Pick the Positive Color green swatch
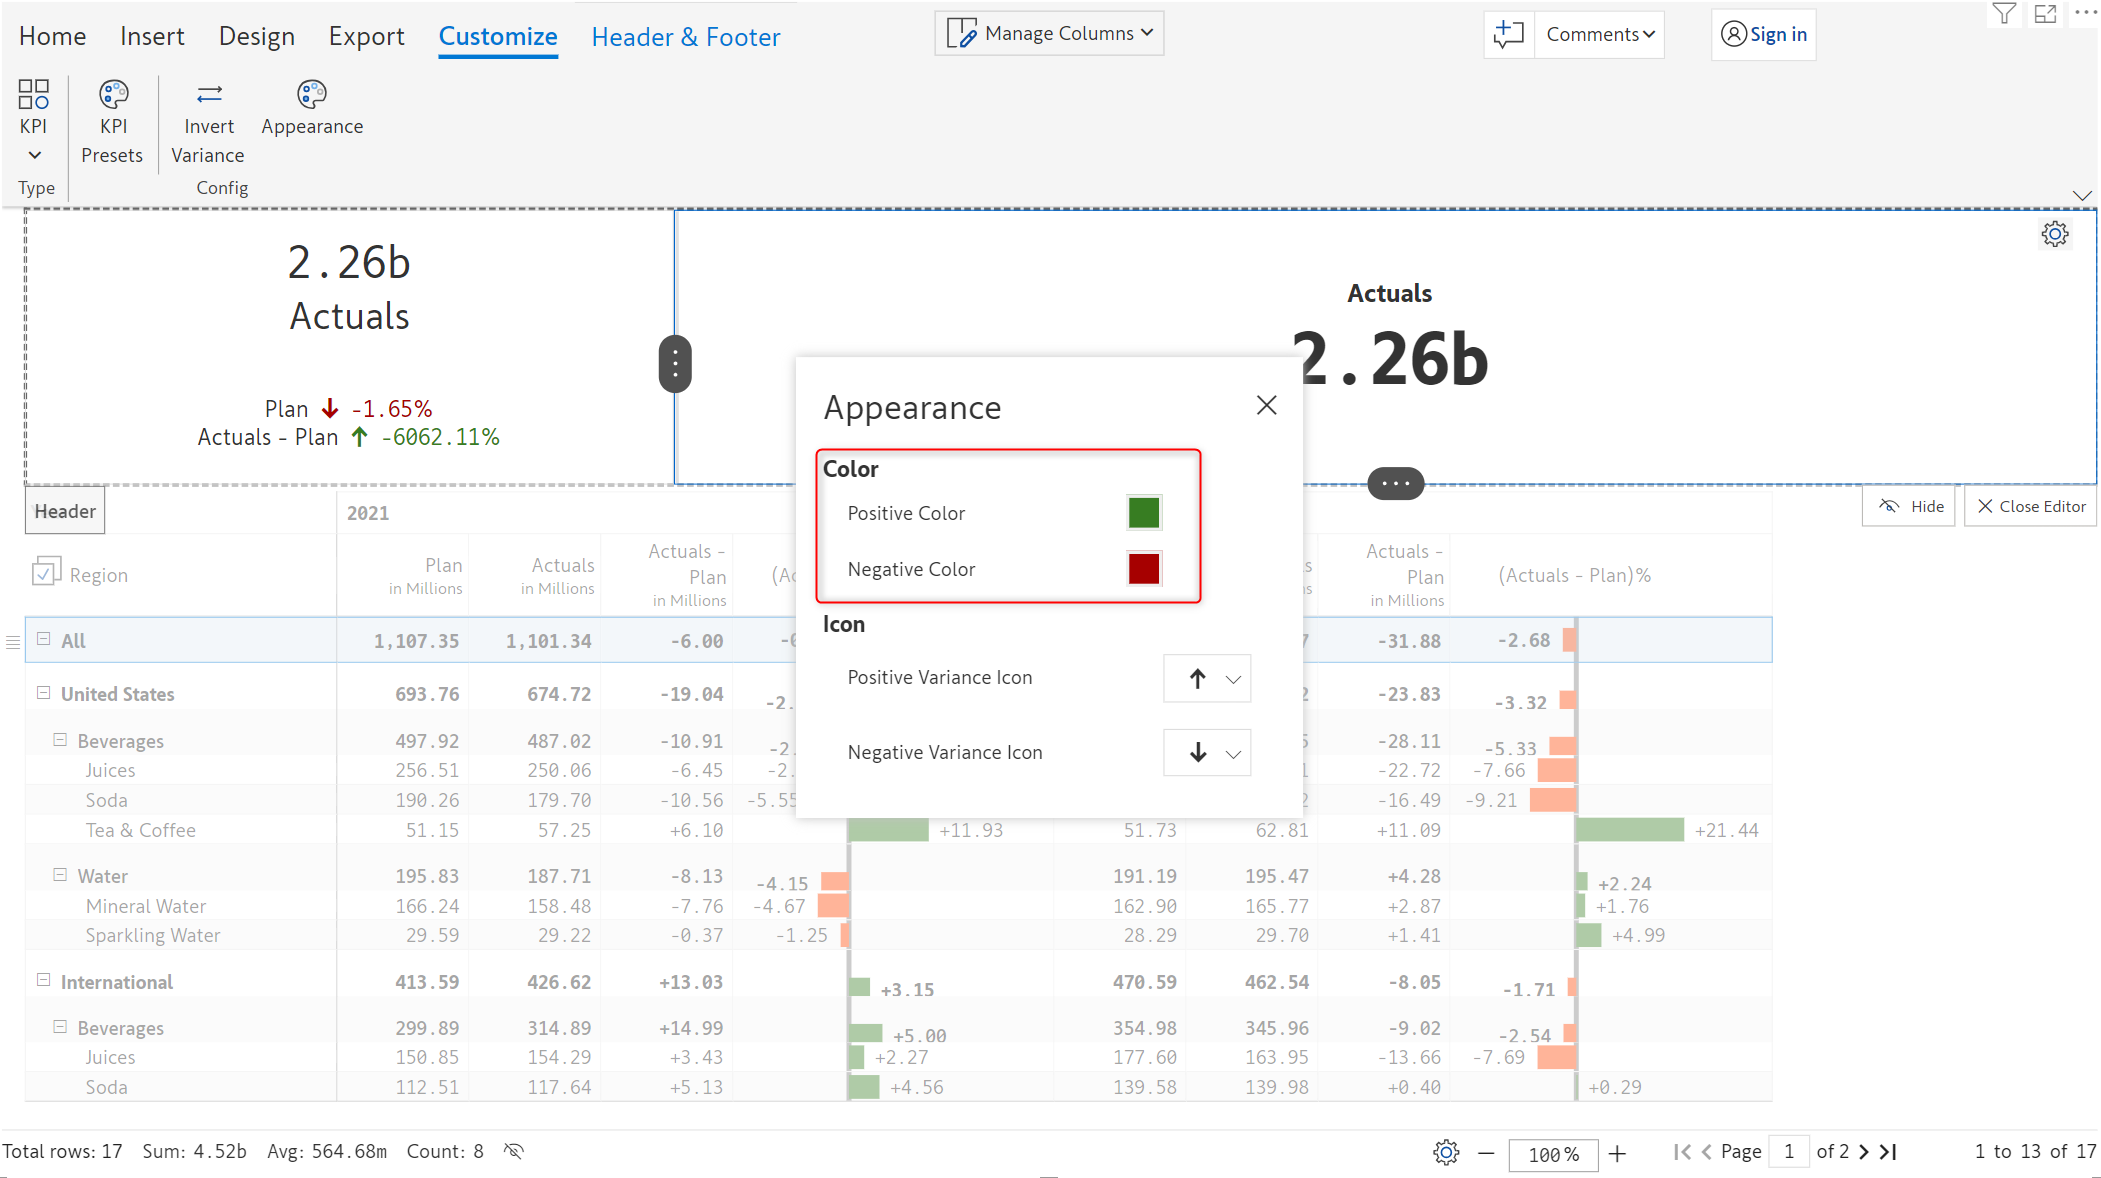 click(1143, 513)
